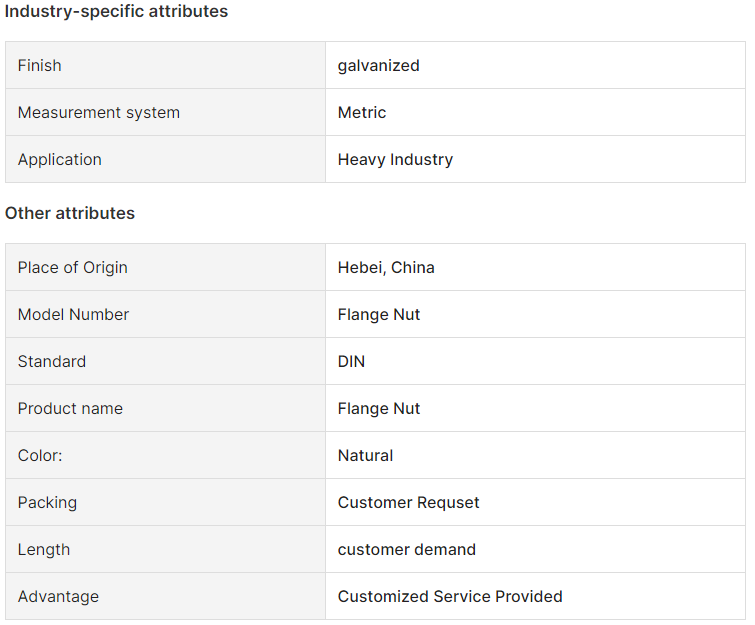This screenshot has width=755, height=625.
Task: Click the Heavy Industry value
Action: coord(395,159)
